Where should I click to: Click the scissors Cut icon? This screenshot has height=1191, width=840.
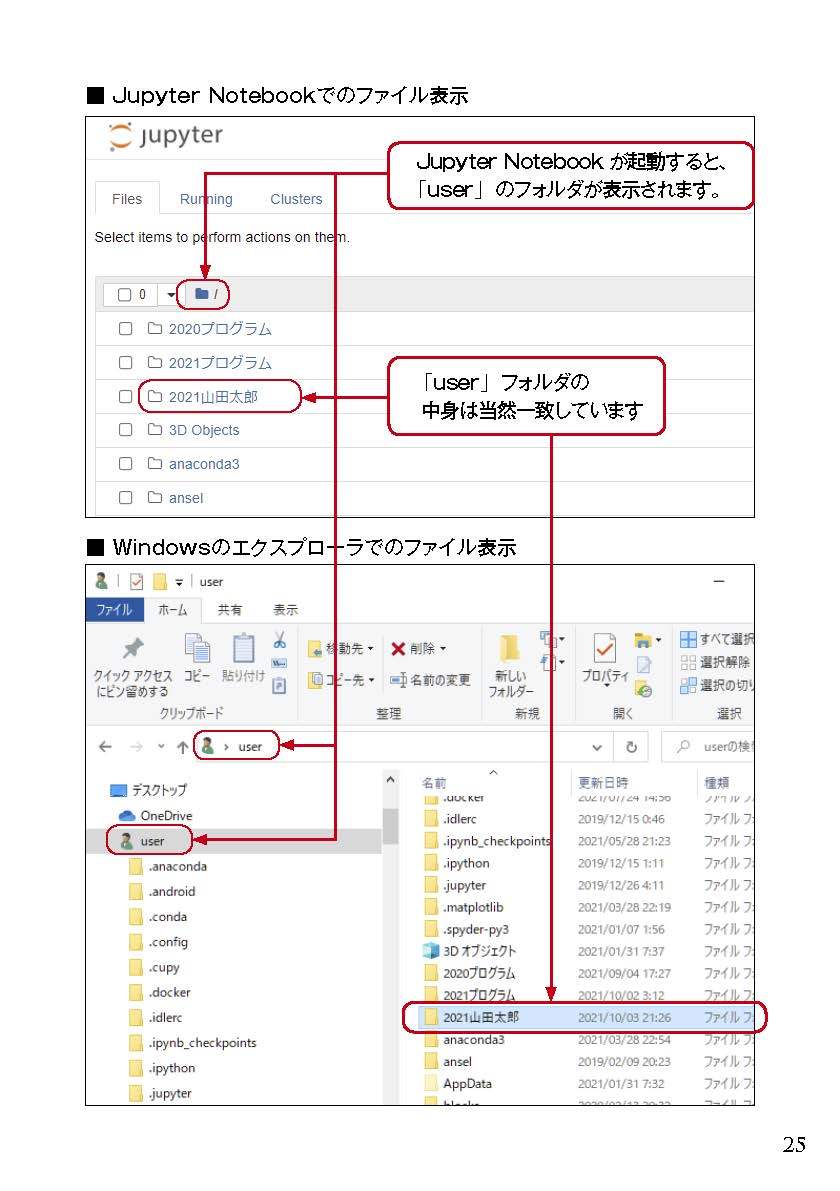click(280, 640)
